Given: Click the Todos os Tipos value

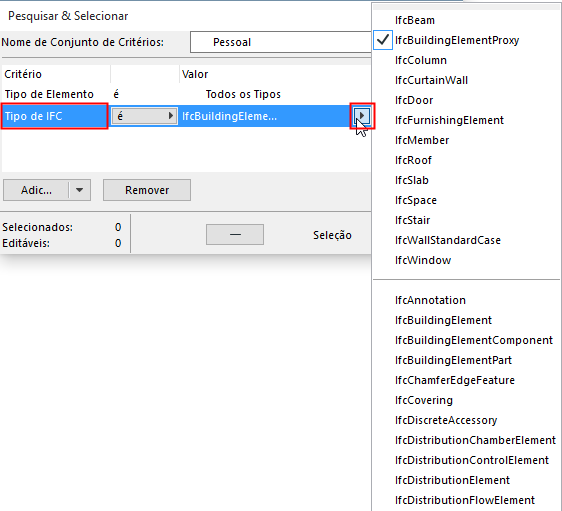Looking at the screenshot, I should (243, 94).
